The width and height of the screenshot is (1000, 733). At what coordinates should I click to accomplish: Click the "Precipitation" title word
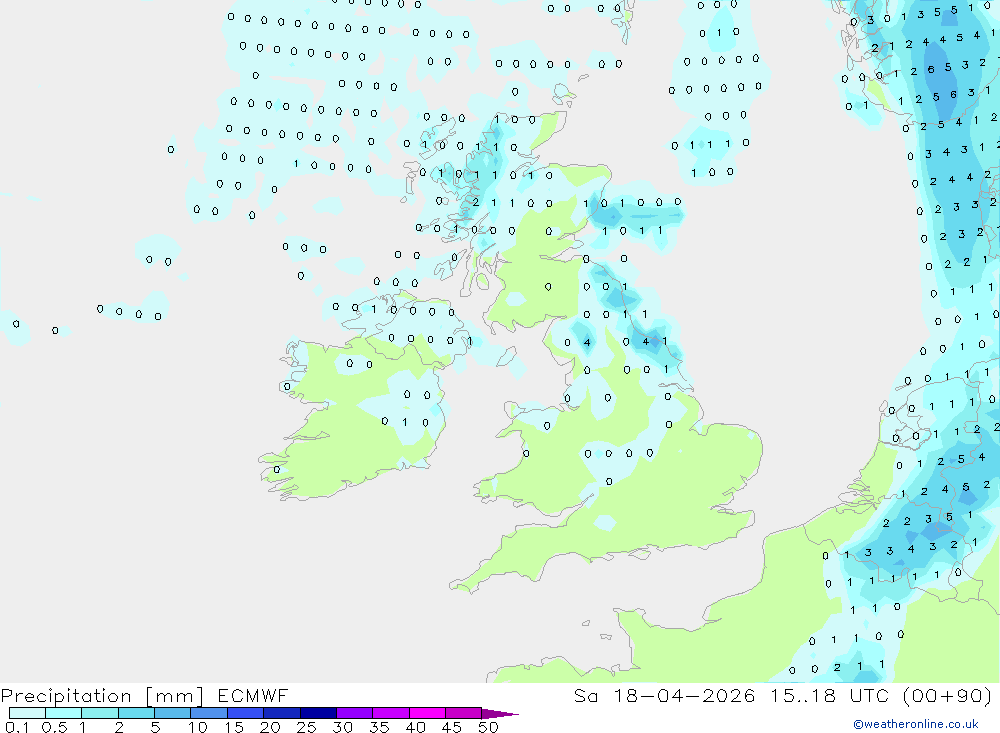pos(66,696)
